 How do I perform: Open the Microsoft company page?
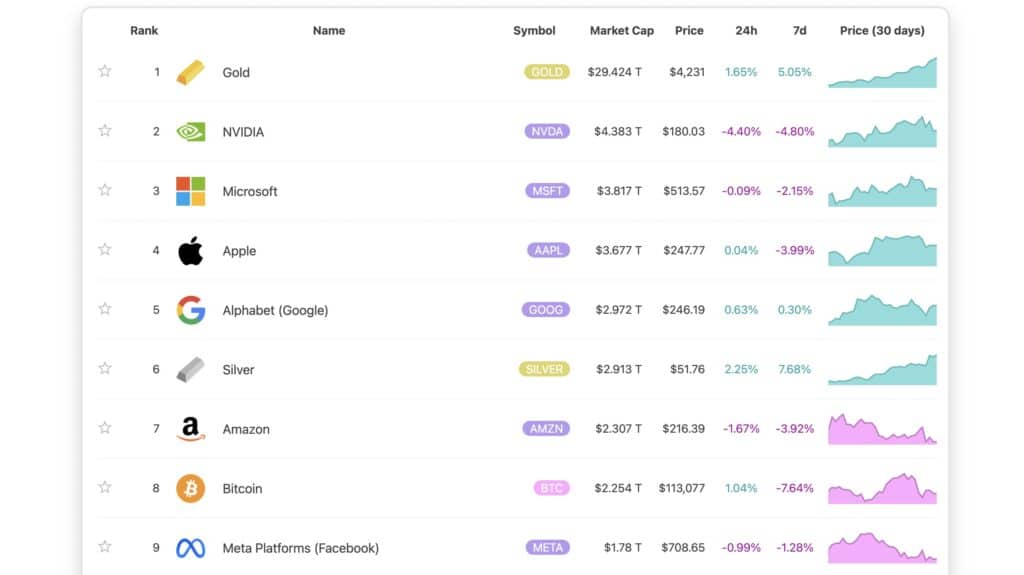249,191
